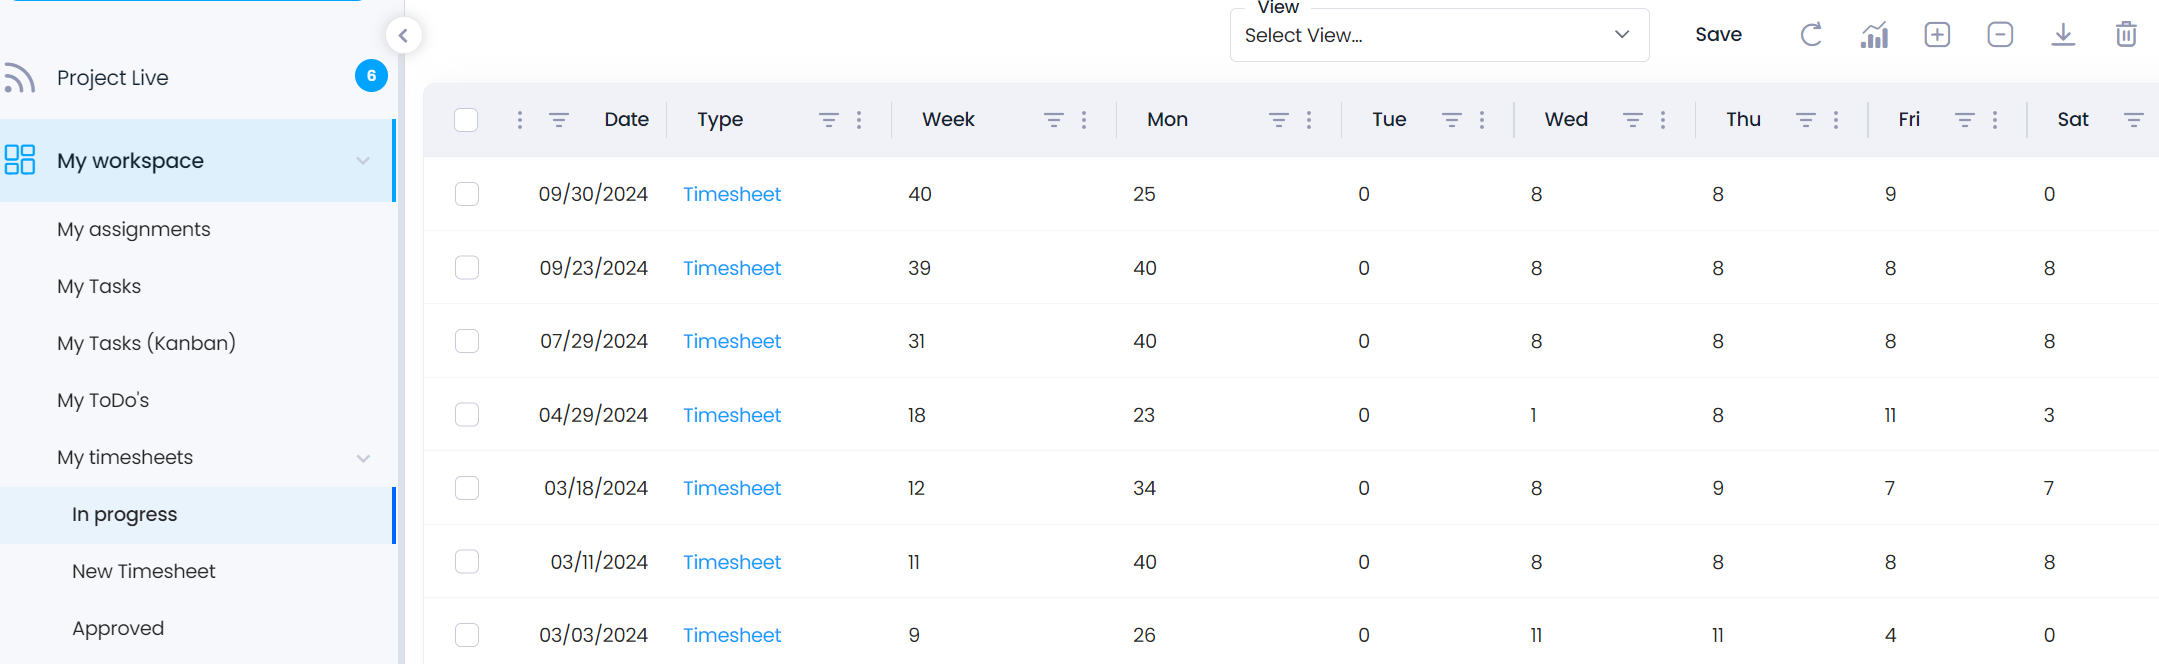Image resolution: width=2159 pixels, height=664 pixels.
Task: Open My ToDo's
Action: coord(103,400)
